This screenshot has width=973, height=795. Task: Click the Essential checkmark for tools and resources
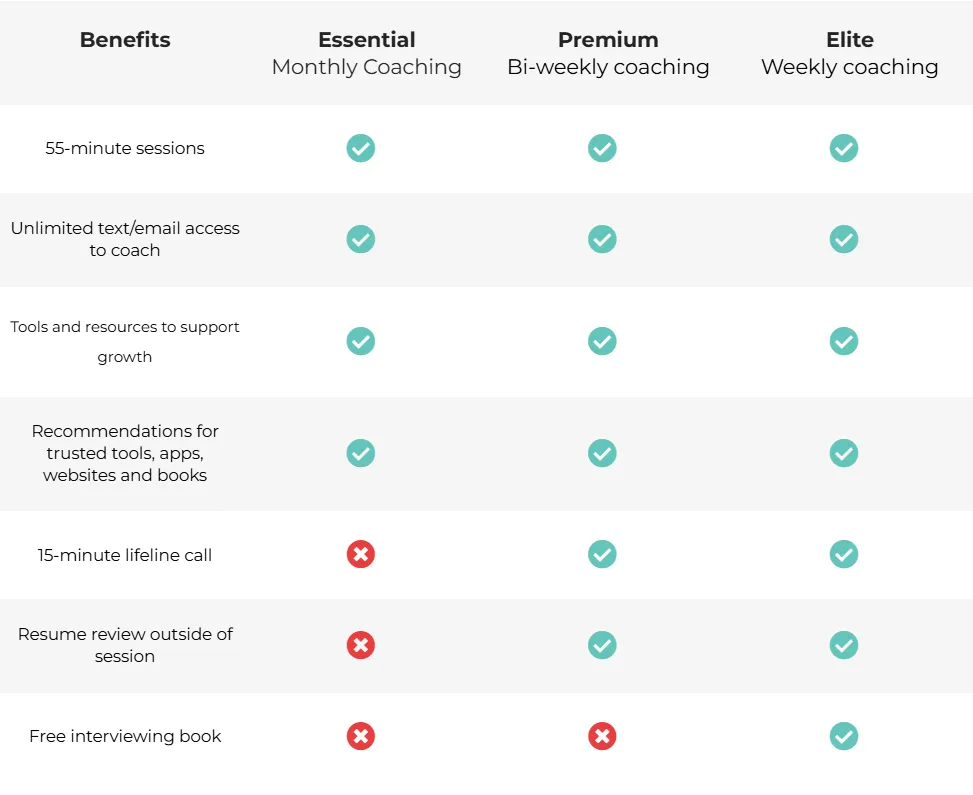click(x=361, y=341)
